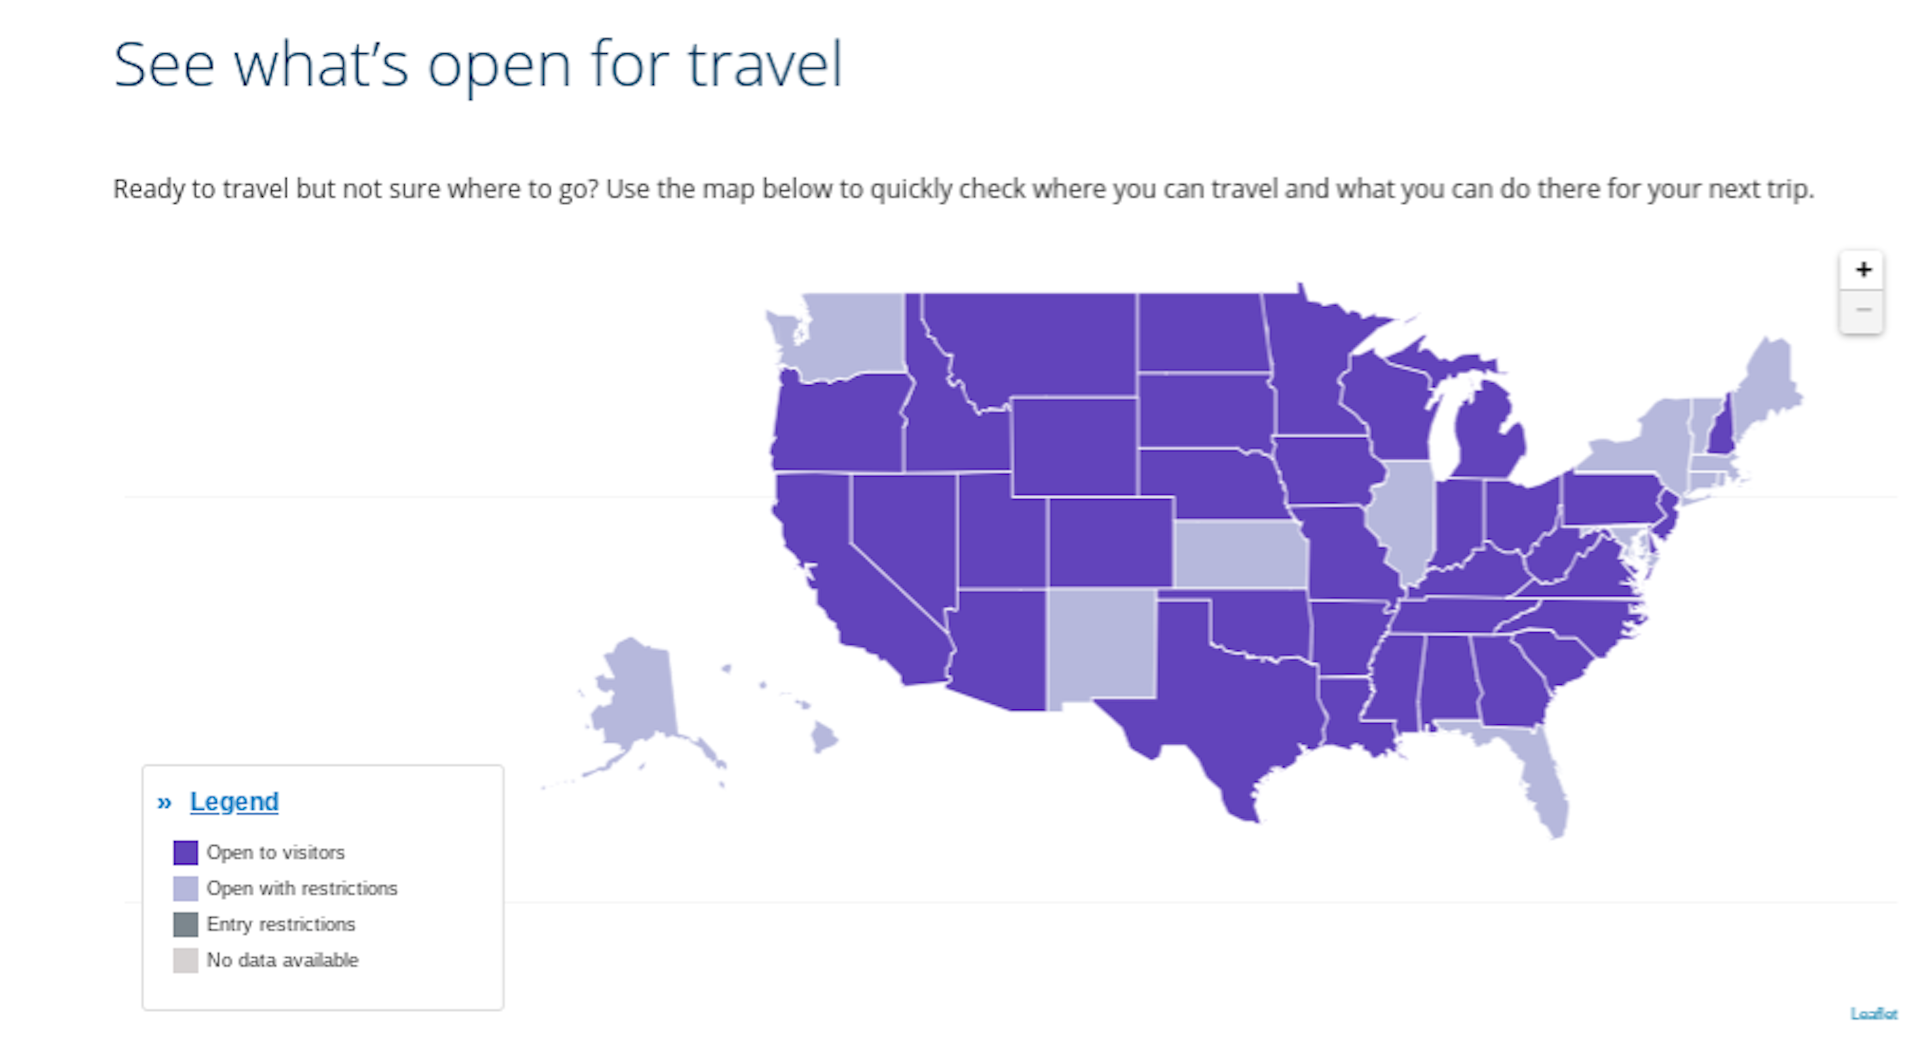Select Illinois on the map
This screenshot has width=1920, height=1062.
point(1405,520)
